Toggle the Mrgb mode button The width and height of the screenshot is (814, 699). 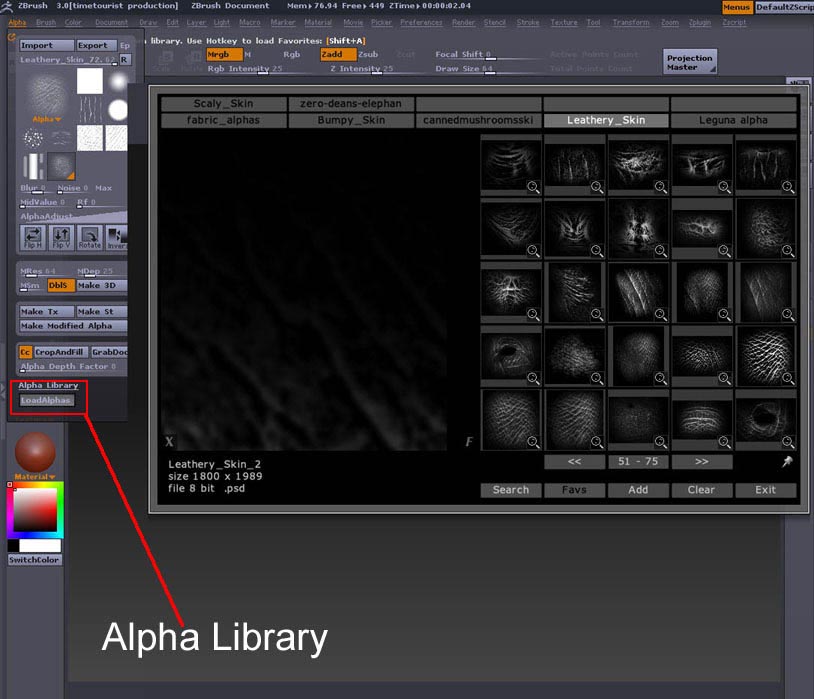[x=223, y=55]
